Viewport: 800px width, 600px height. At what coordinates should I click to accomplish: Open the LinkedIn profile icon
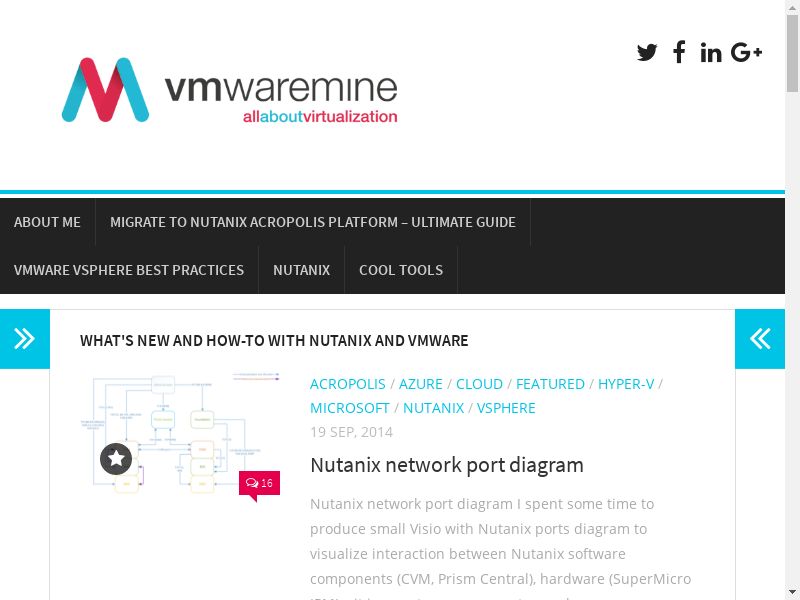point(711,53)
